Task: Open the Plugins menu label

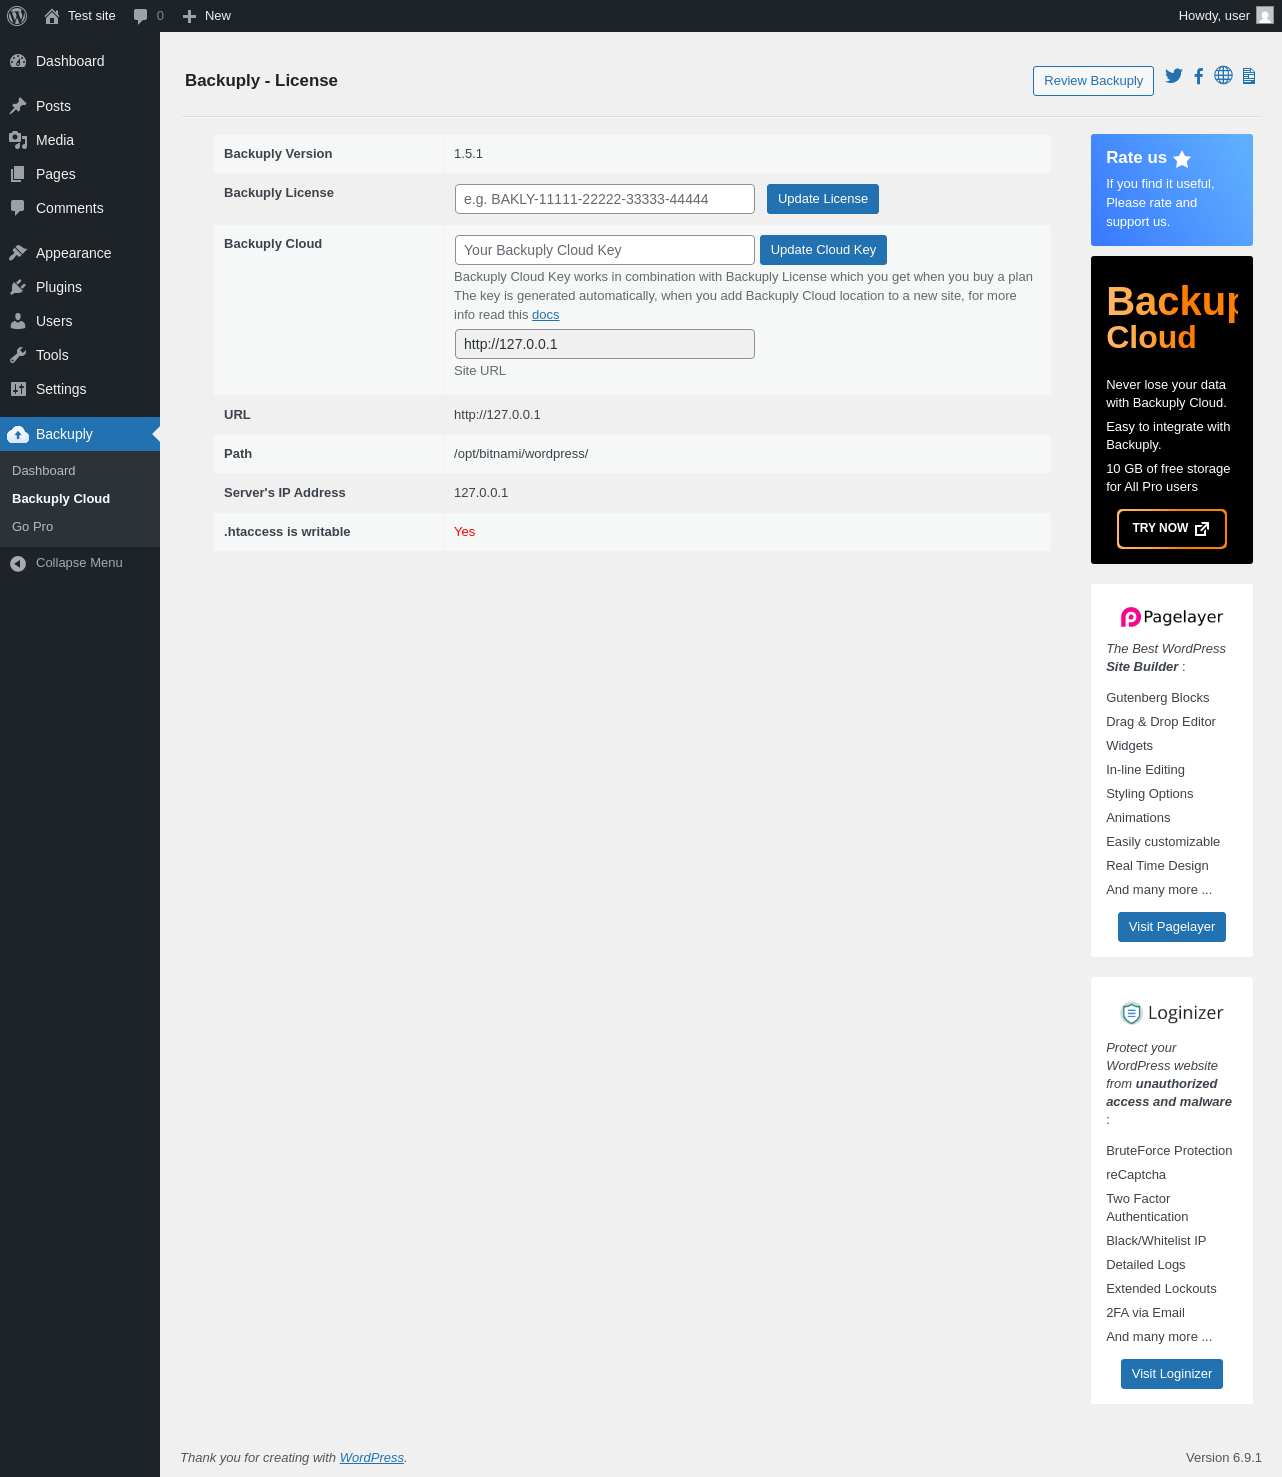Action: (59, 287)
